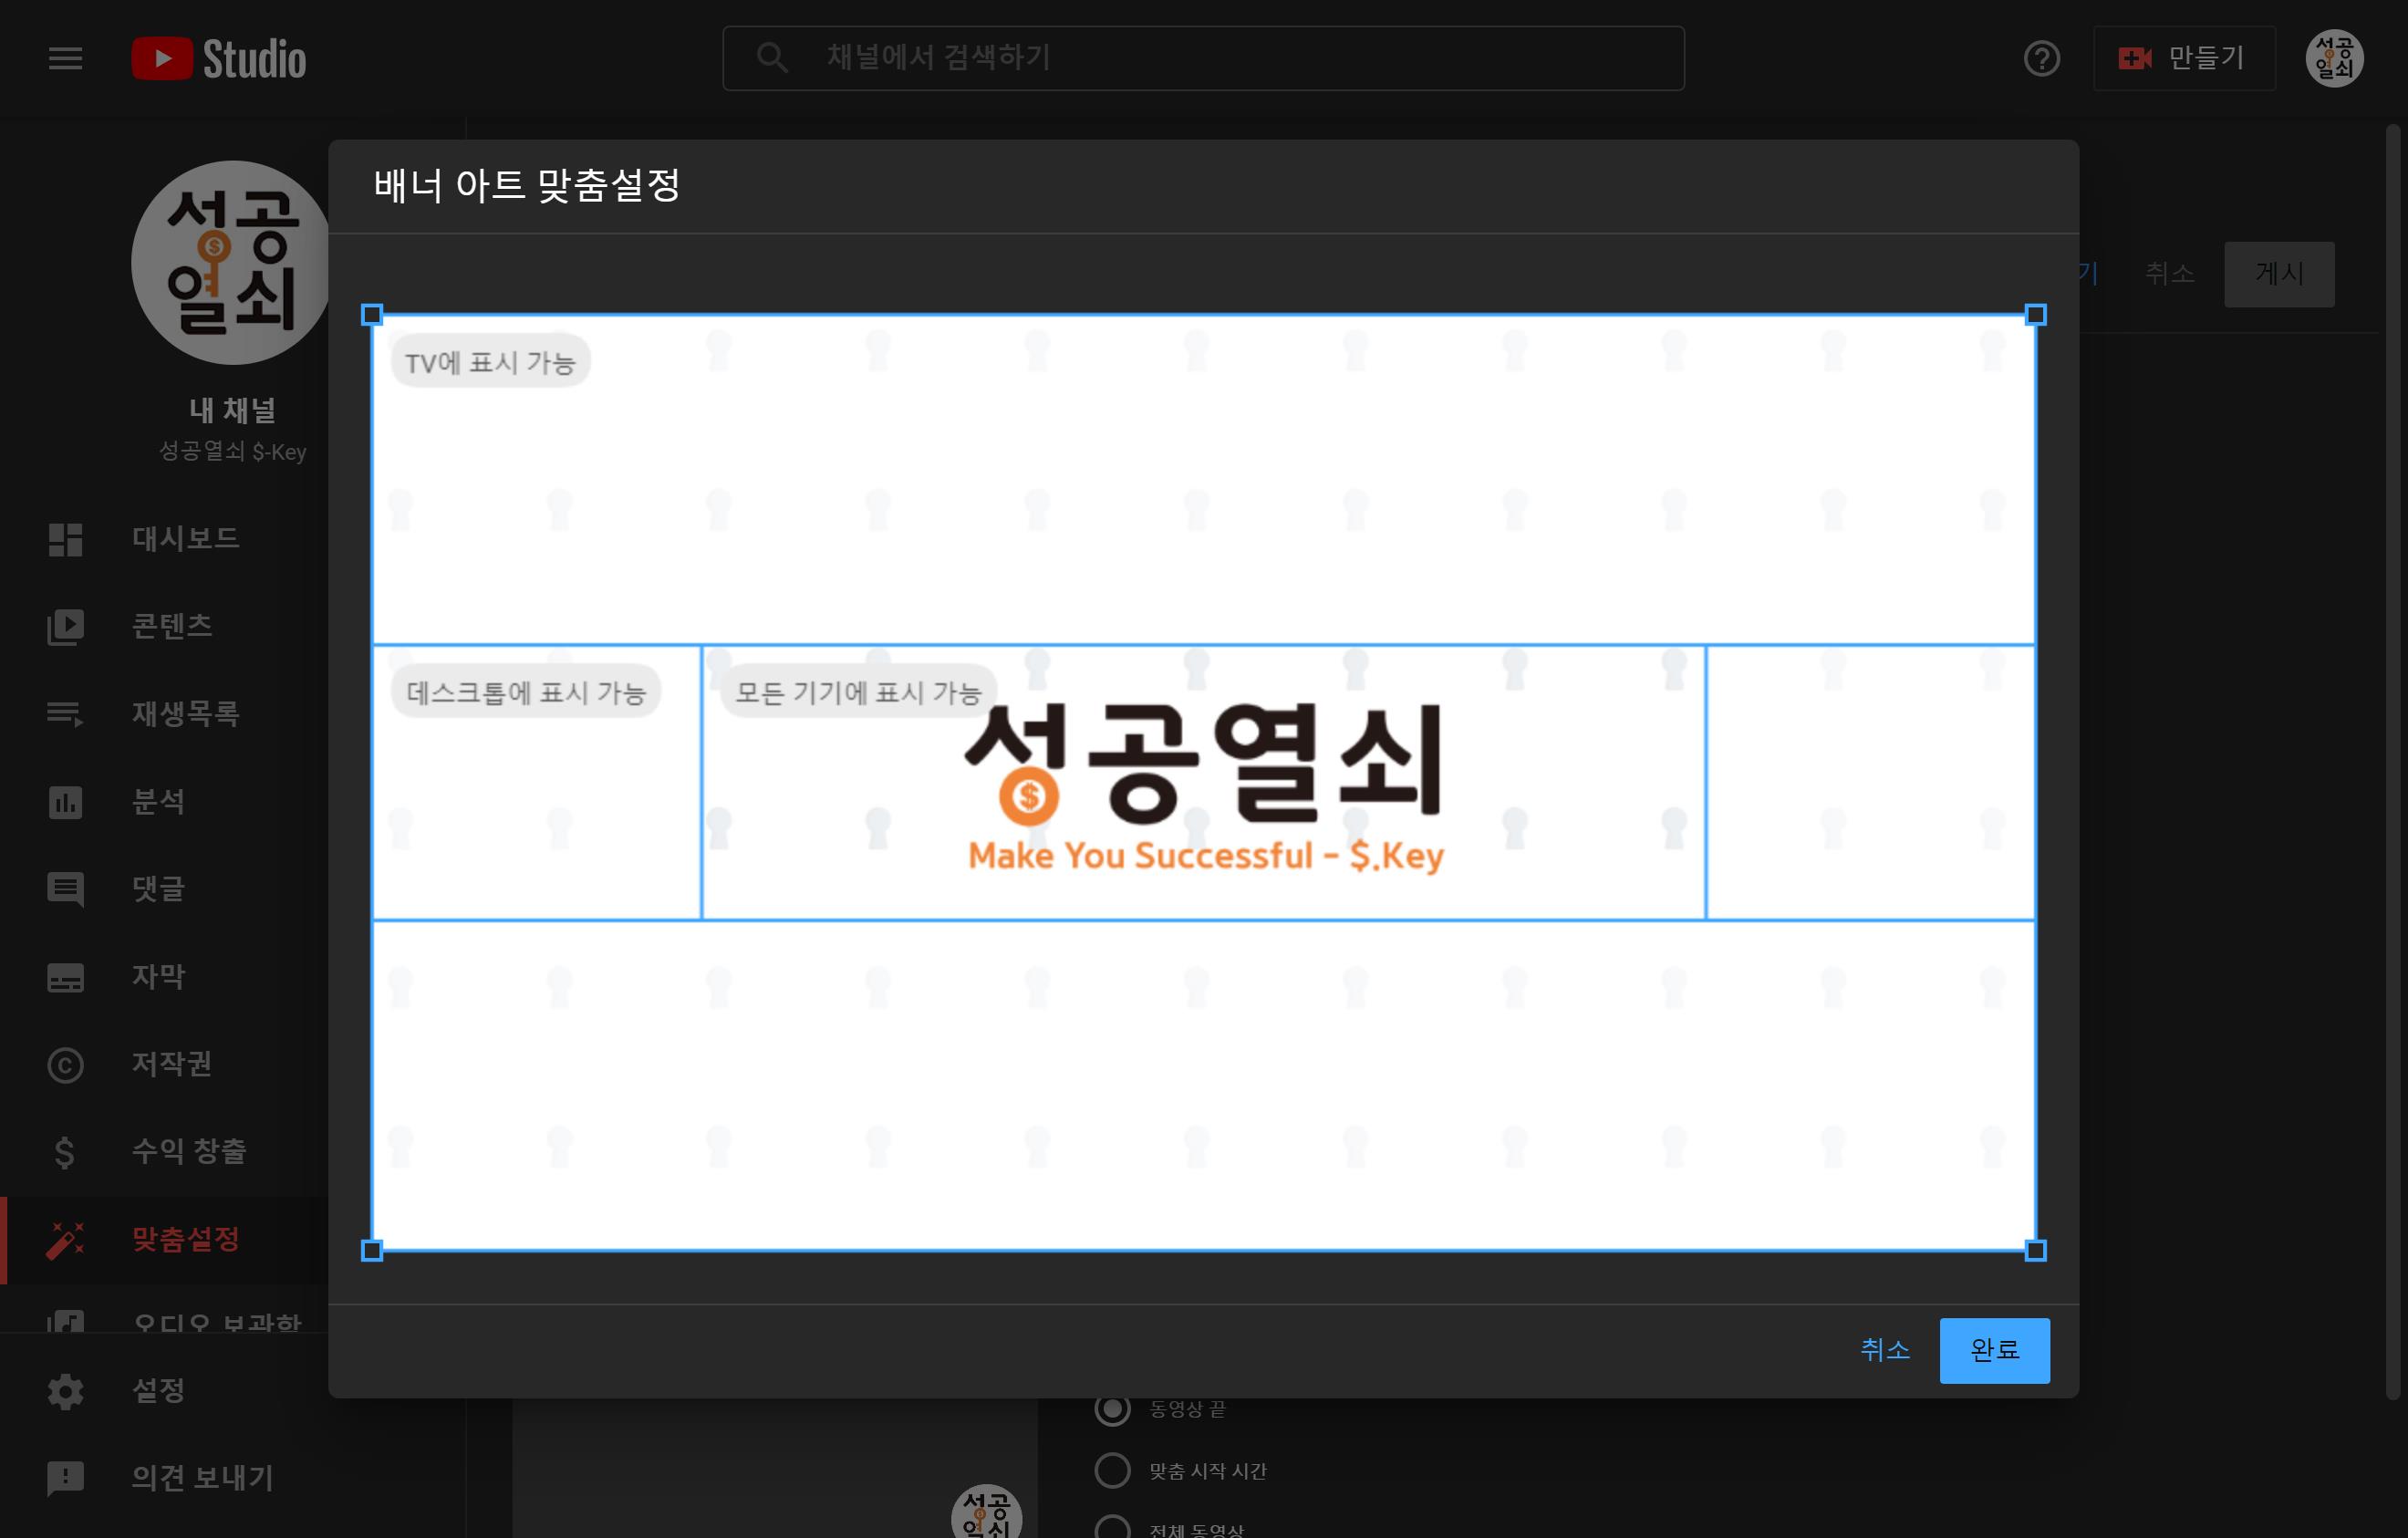2408x1538 pixels.
Task: Click the 취소 link beside 게시 button
Action: click(x=2169, y=274)
